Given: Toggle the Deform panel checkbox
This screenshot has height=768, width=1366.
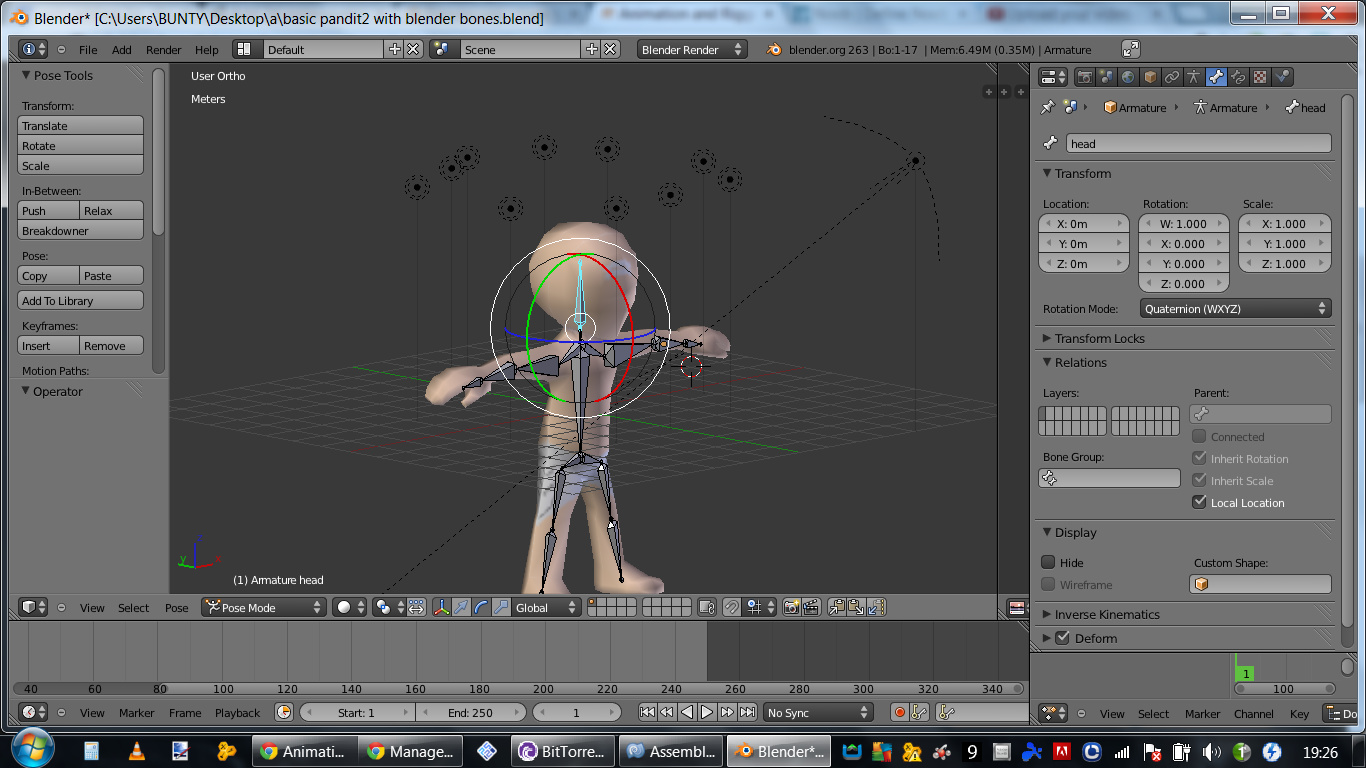Looking at the screenshot, I should tap(1062, 637).
